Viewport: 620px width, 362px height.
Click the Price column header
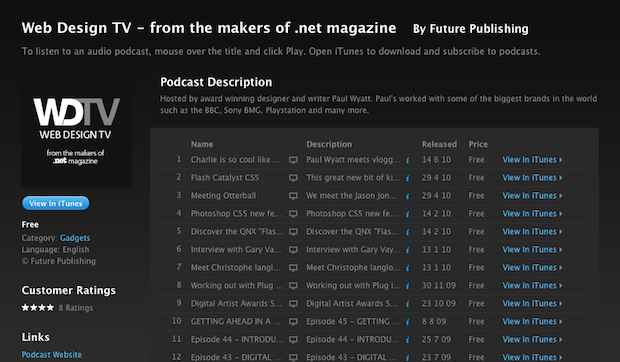(x=478, y=144)
